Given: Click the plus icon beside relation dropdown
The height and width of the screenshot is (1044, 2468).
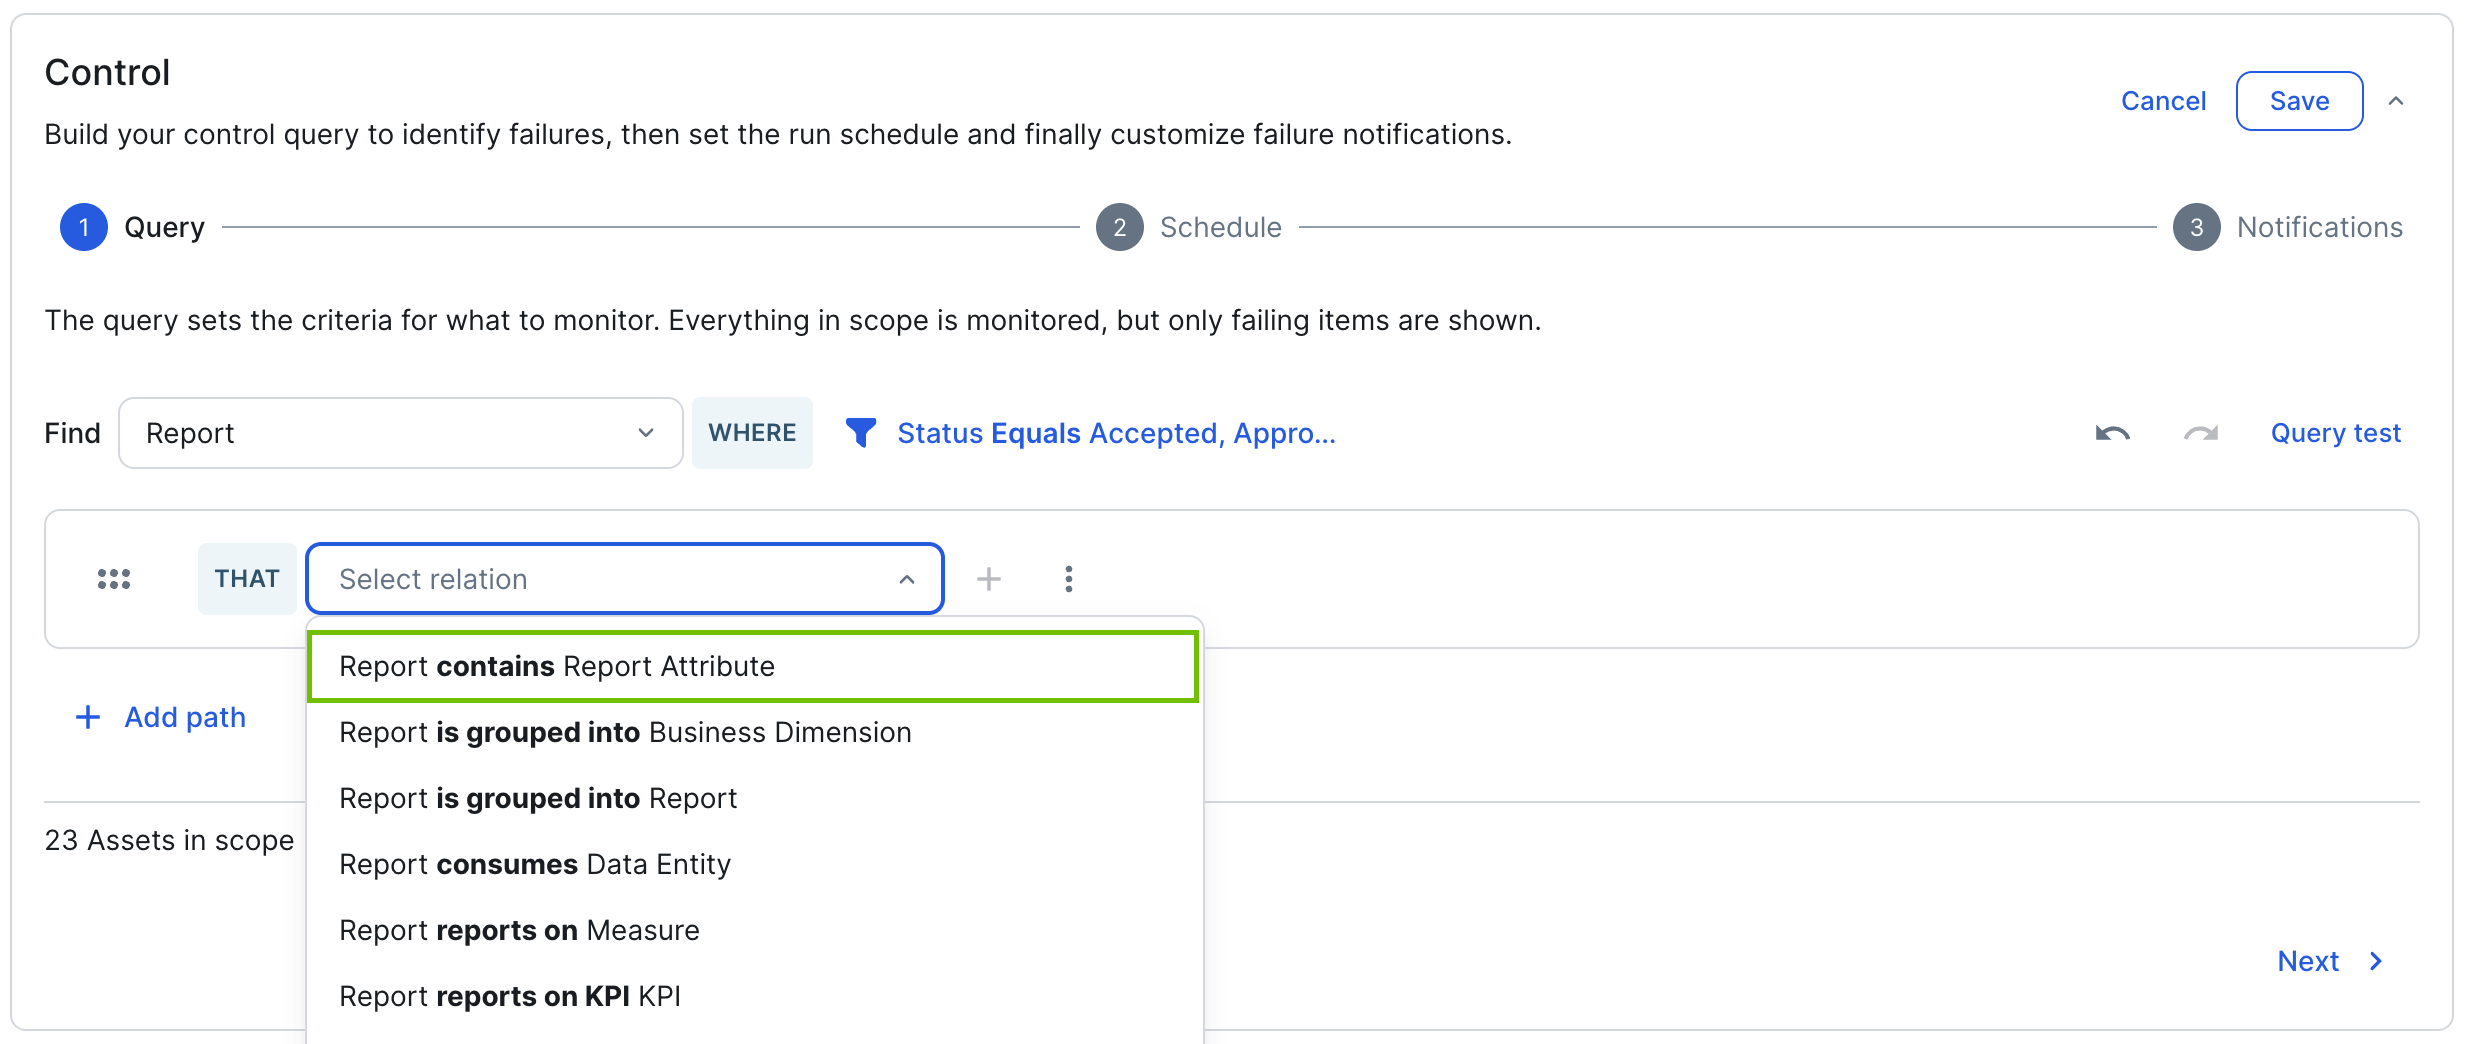Looking at the screenshot, I should pos(989,579).
